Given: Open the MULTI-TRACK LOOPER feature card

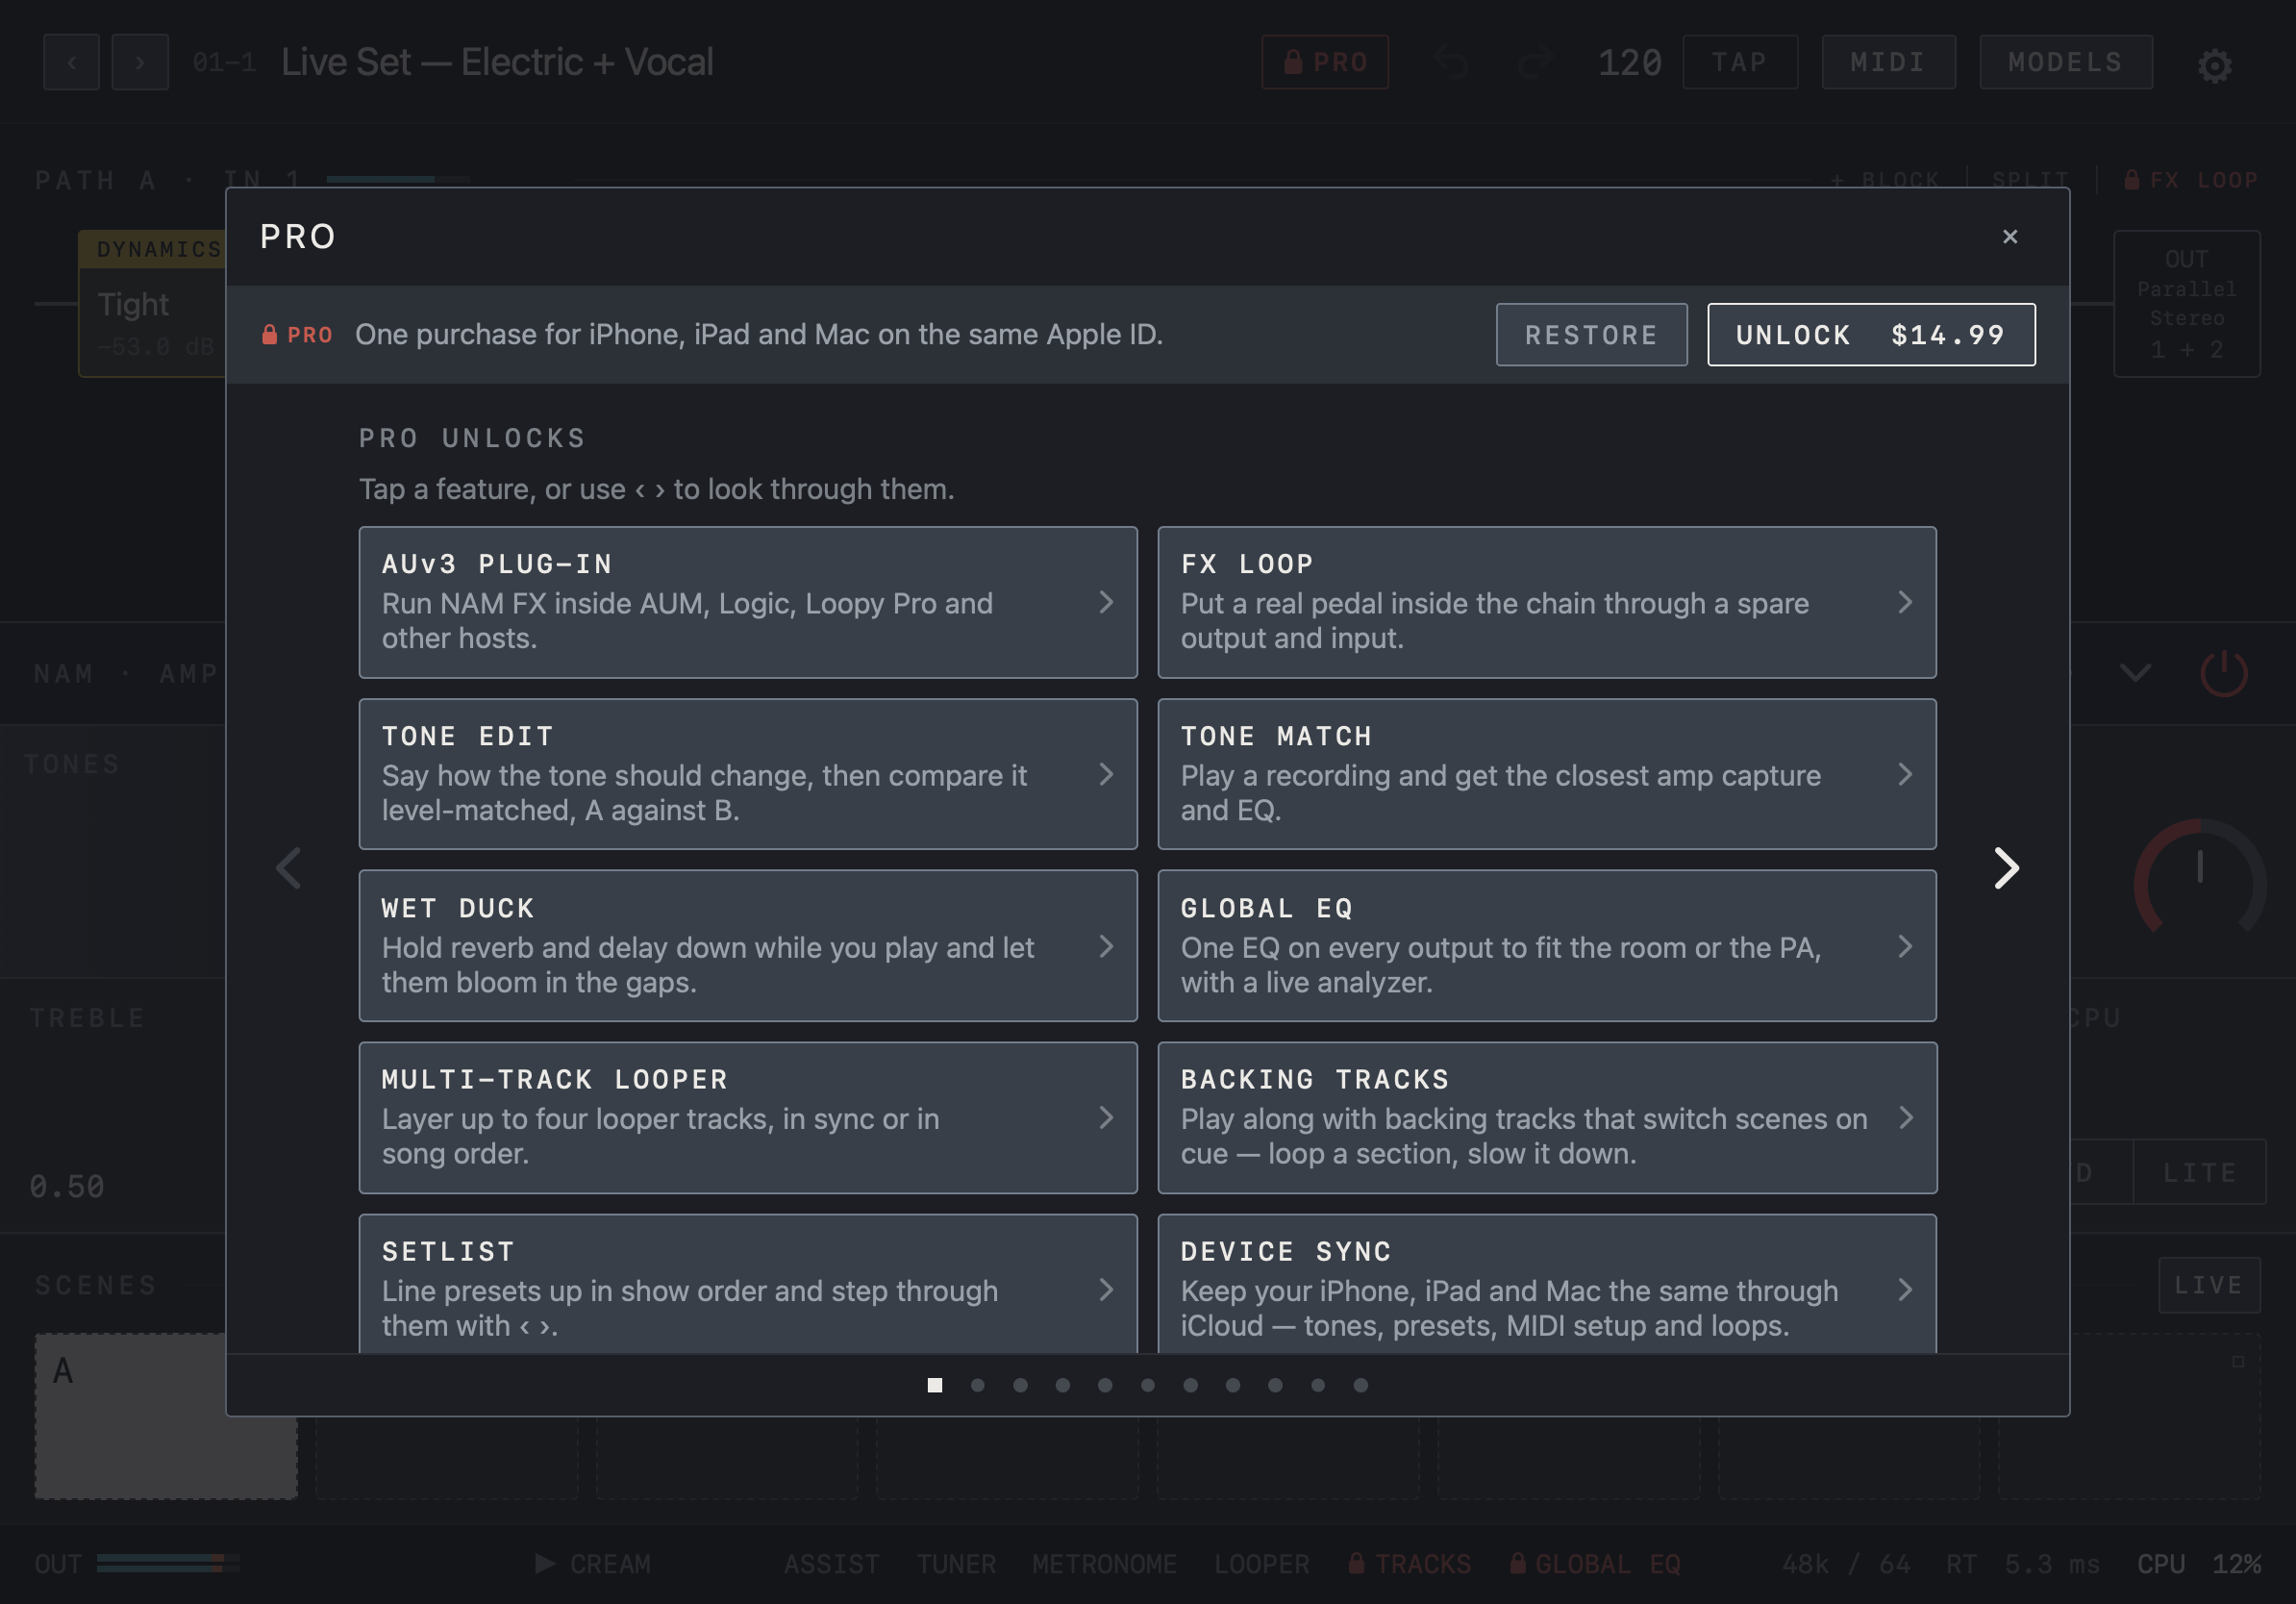Looking at the screenshot, I should coord(748,1118).
